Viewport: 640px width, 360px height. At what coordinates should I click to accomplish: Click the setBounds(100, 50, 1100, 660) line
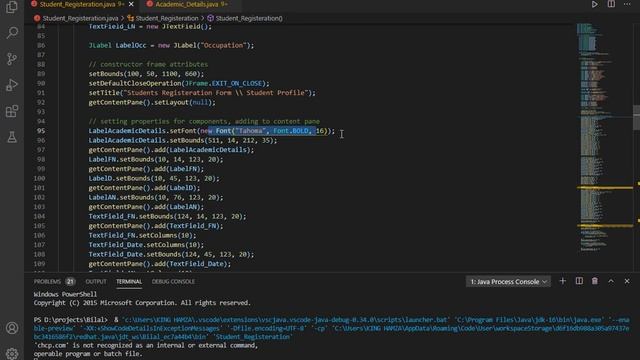click(146, 74)
